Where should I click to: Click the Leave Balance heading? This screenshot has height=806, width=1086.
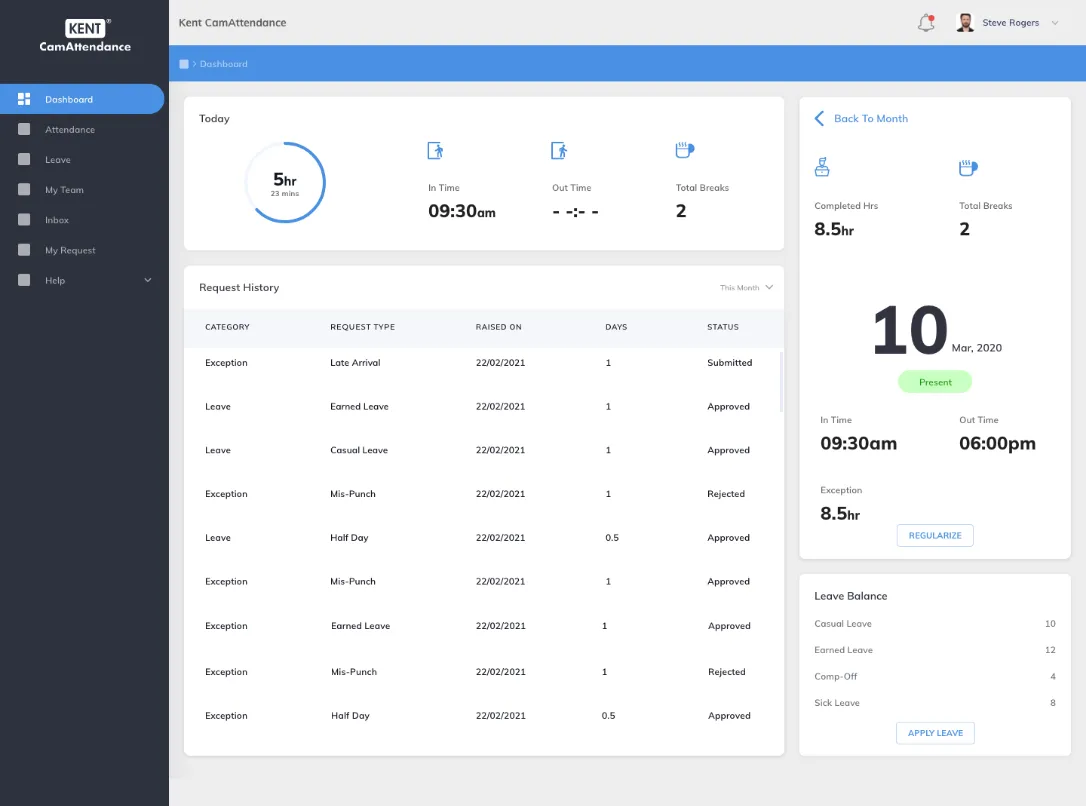pos(851,596)
